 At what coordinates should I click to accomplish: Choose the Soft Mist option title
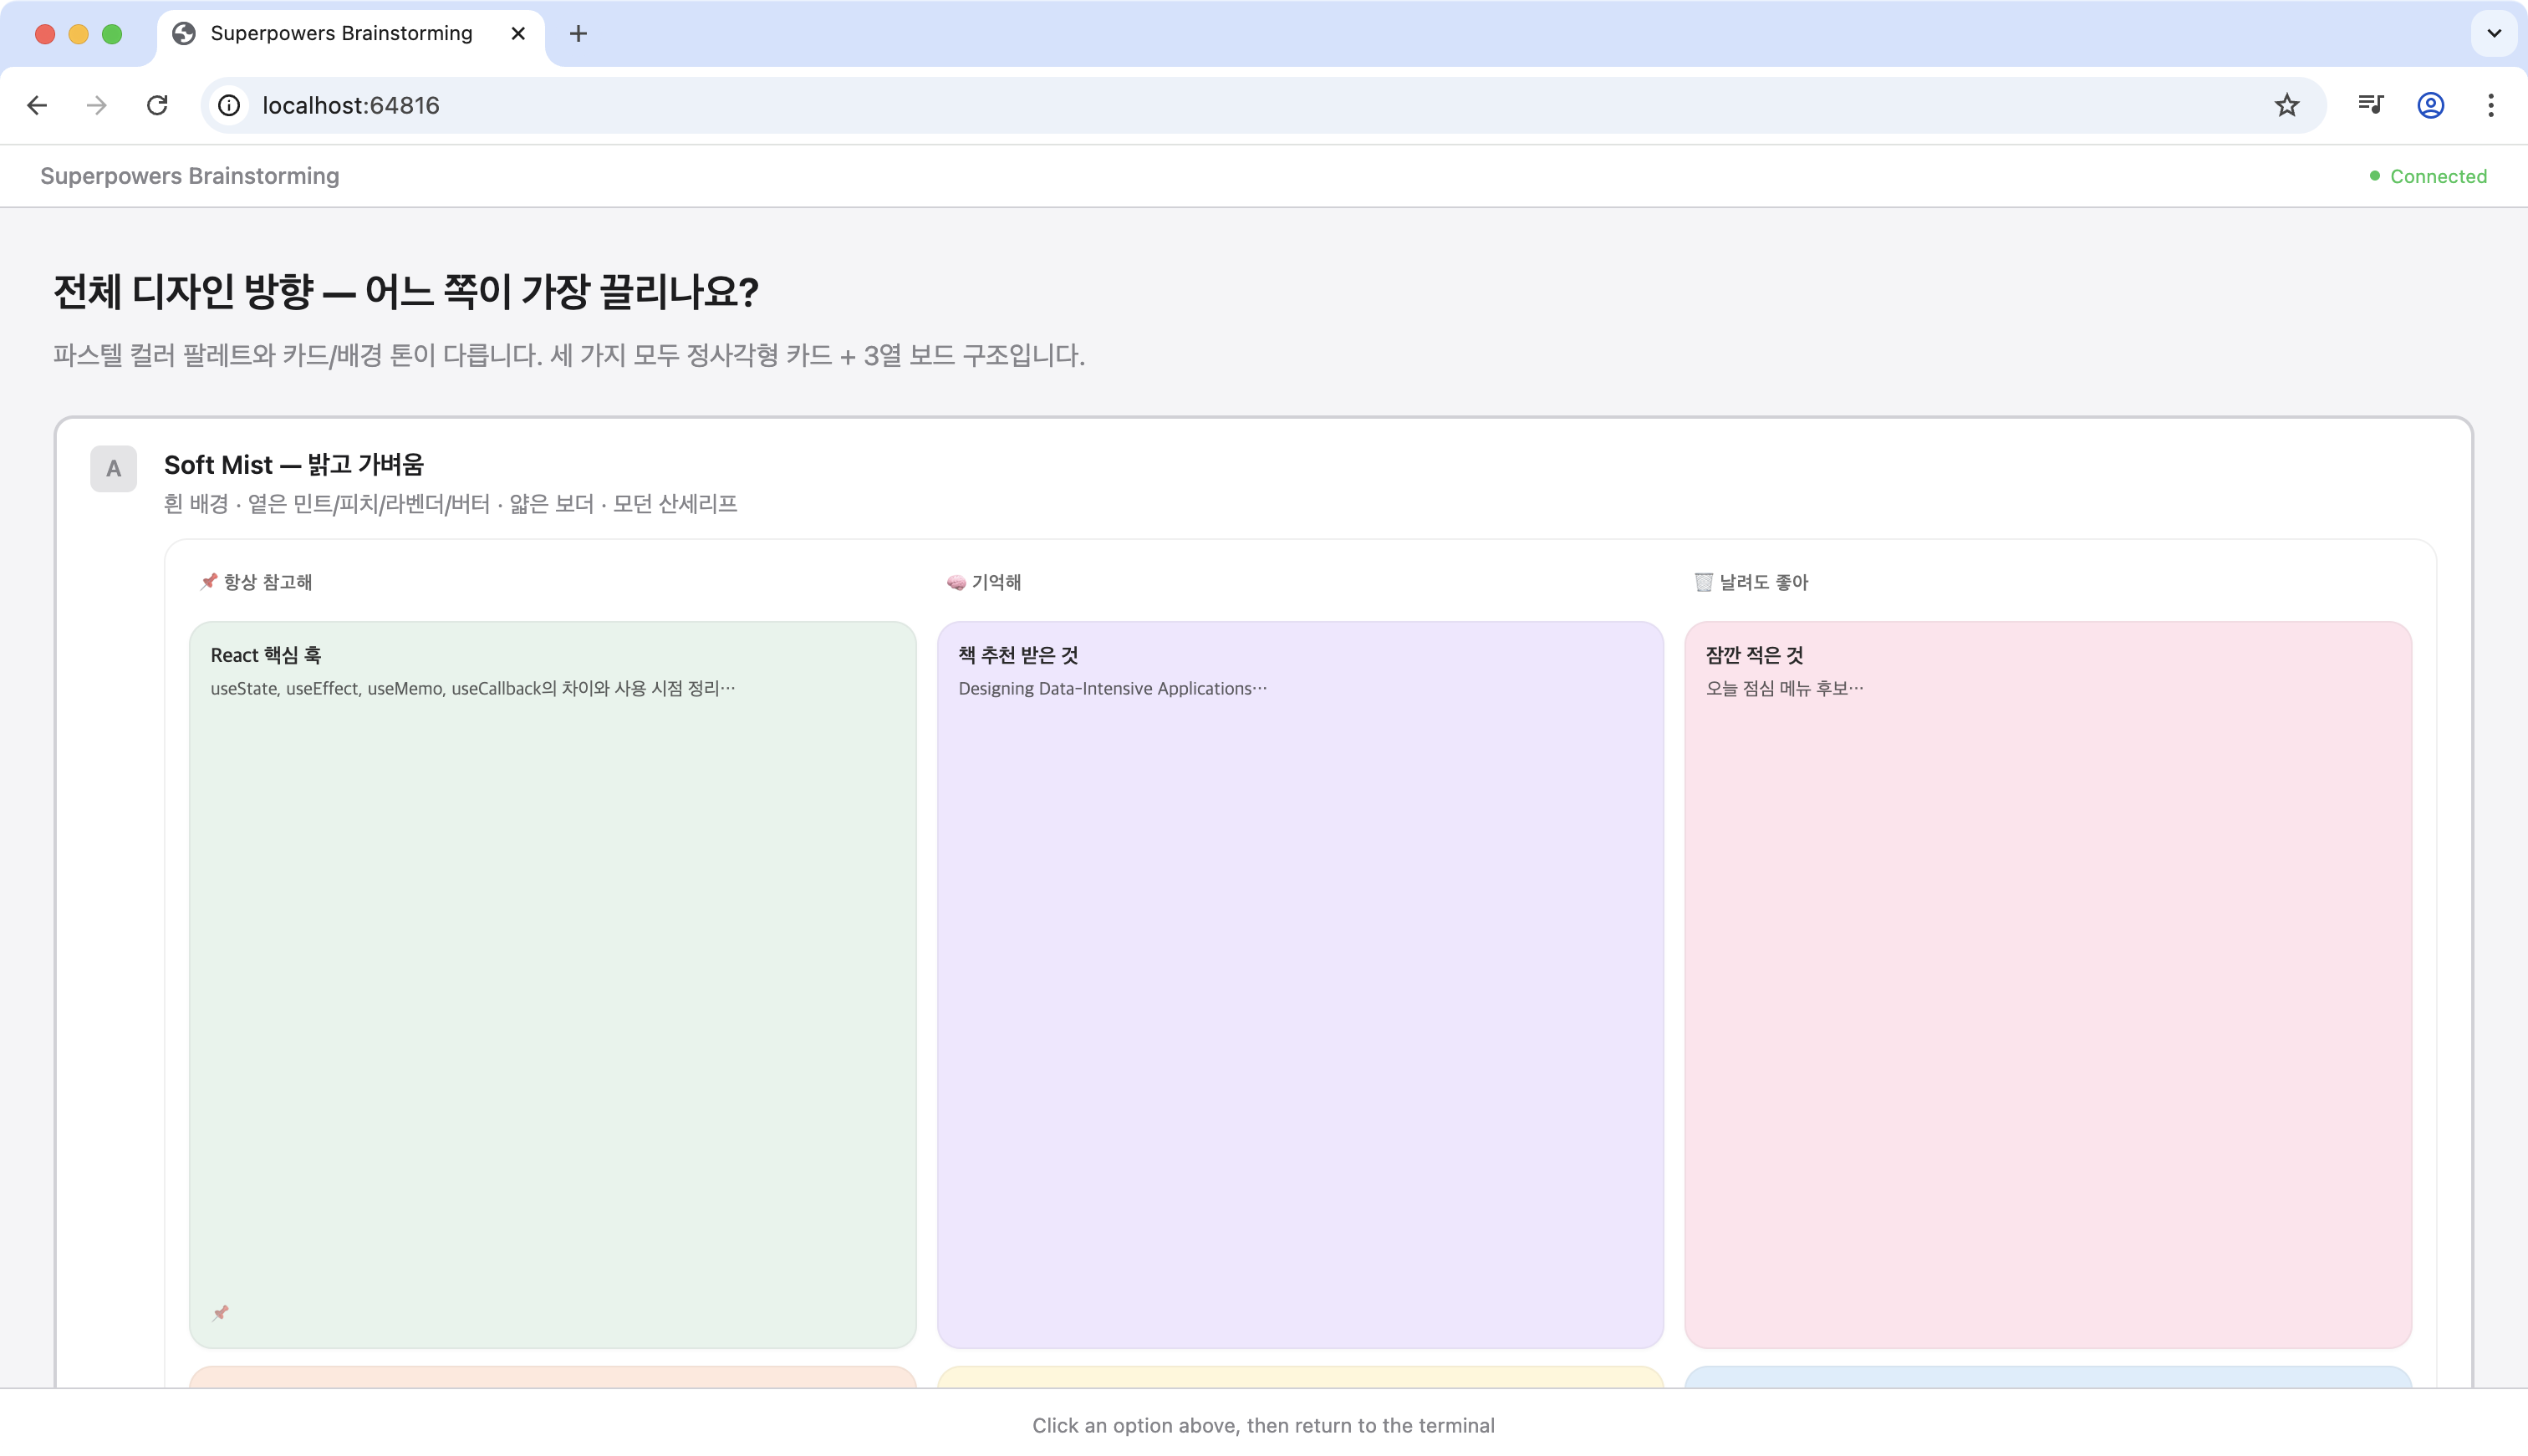click(294, 465)
